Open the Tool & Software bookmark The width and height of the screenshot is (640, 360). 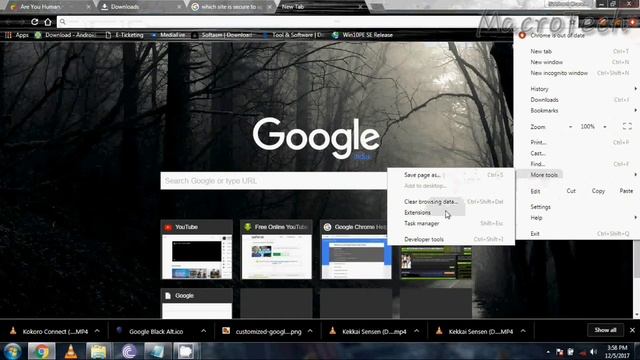pyautogui.click(x=293, y=35)
